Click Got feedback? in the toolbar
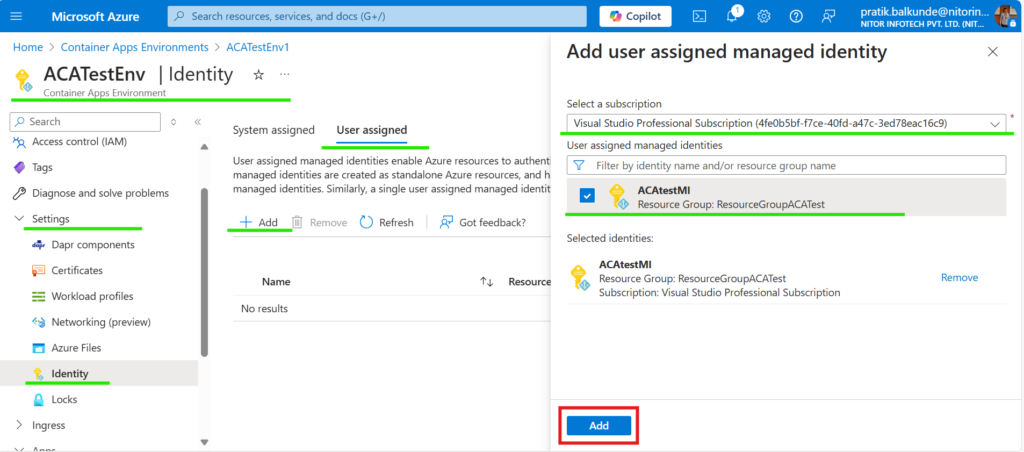The width and height of the screenshot is (1024, 452). click(x=483, y=222)
